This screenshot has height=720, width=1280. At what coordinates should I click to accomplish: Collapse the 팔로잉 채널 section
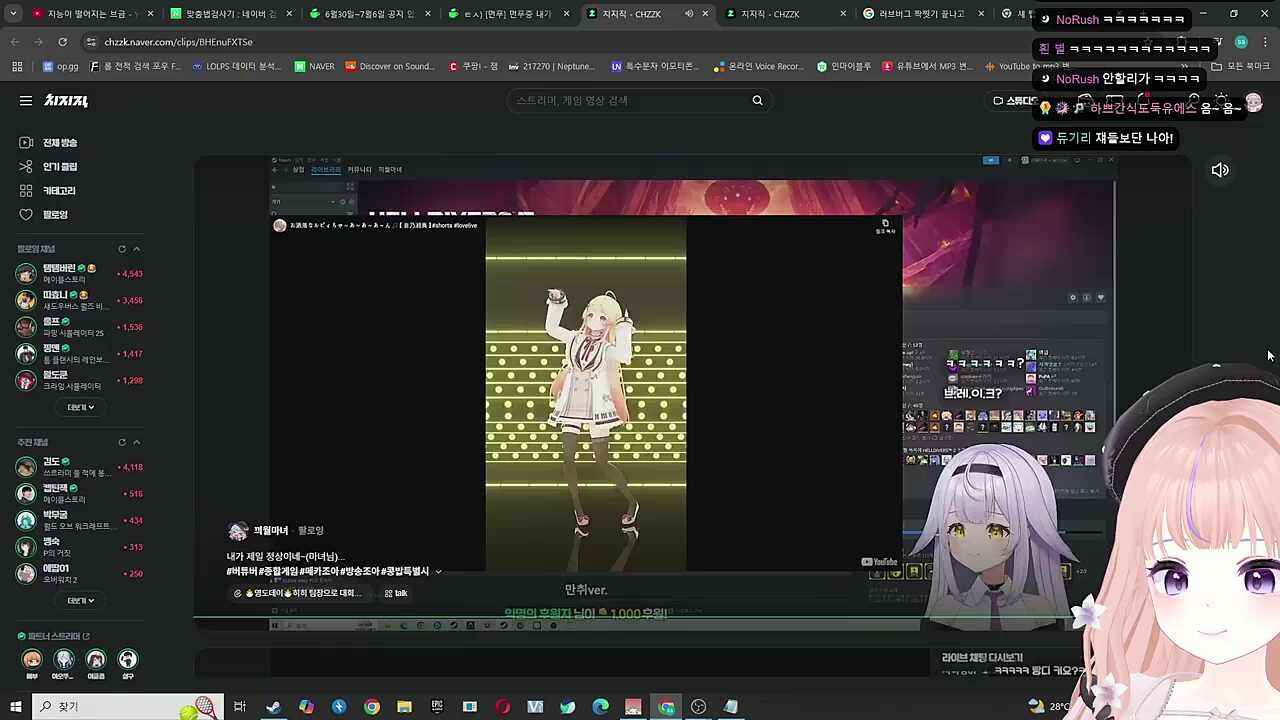137,249
